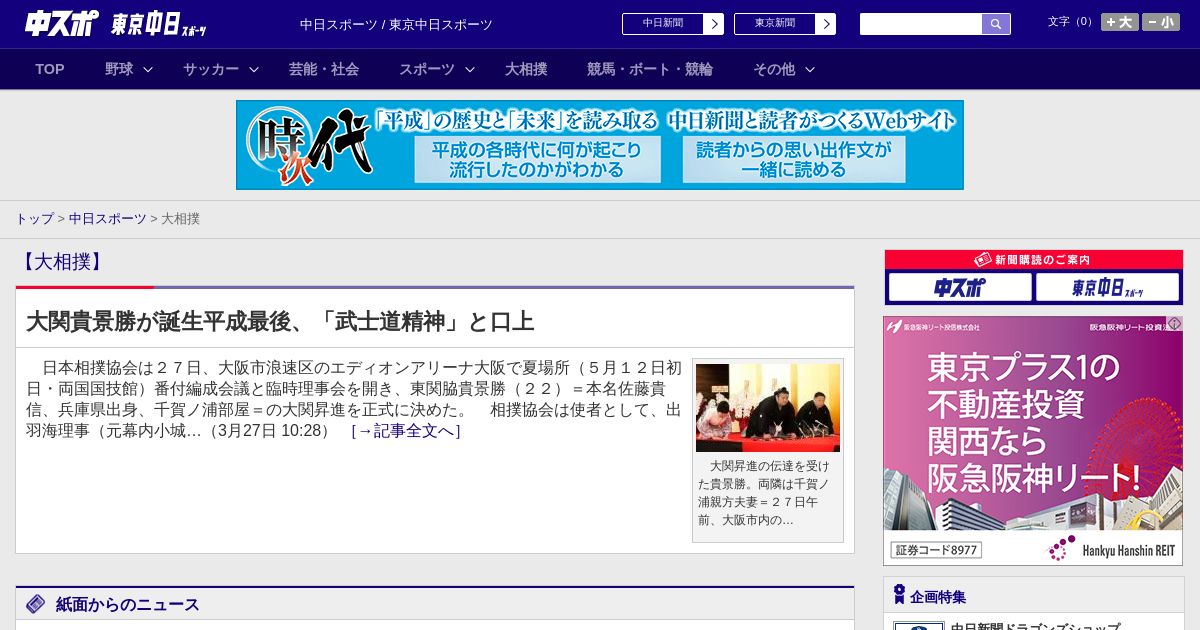Open 大相撲 menu item

coord(526,69)
